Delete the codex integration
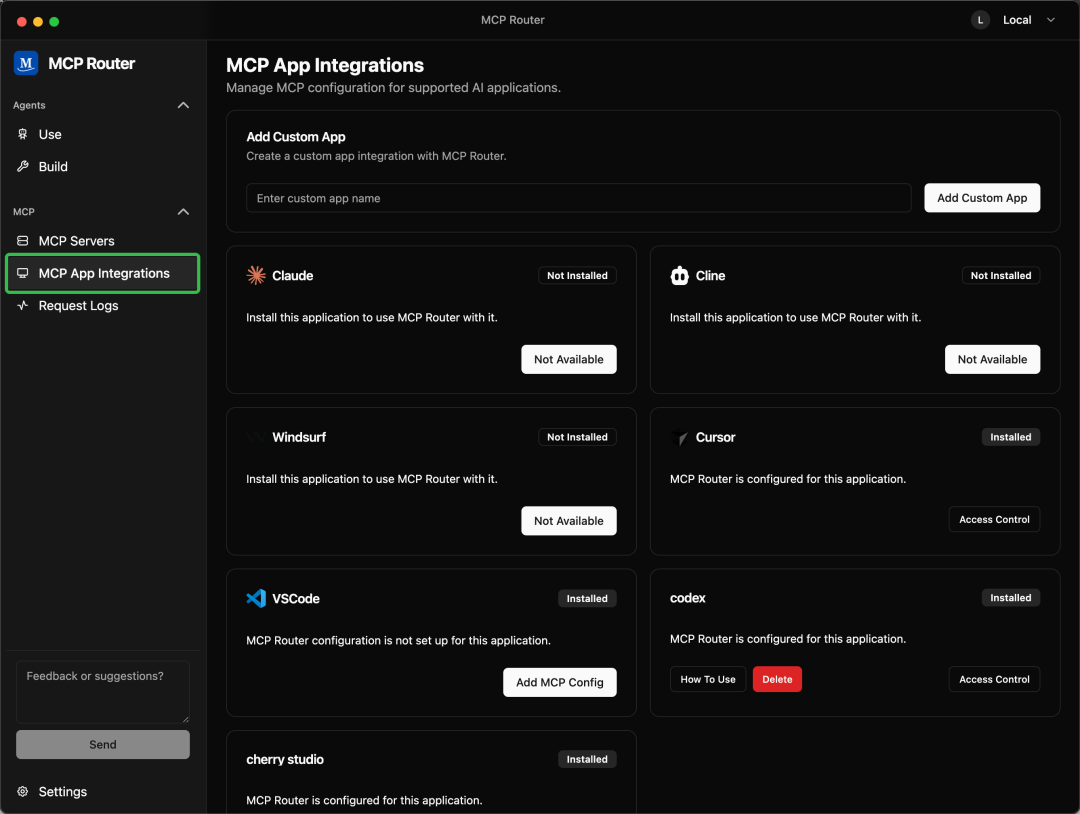 [777, 679]
